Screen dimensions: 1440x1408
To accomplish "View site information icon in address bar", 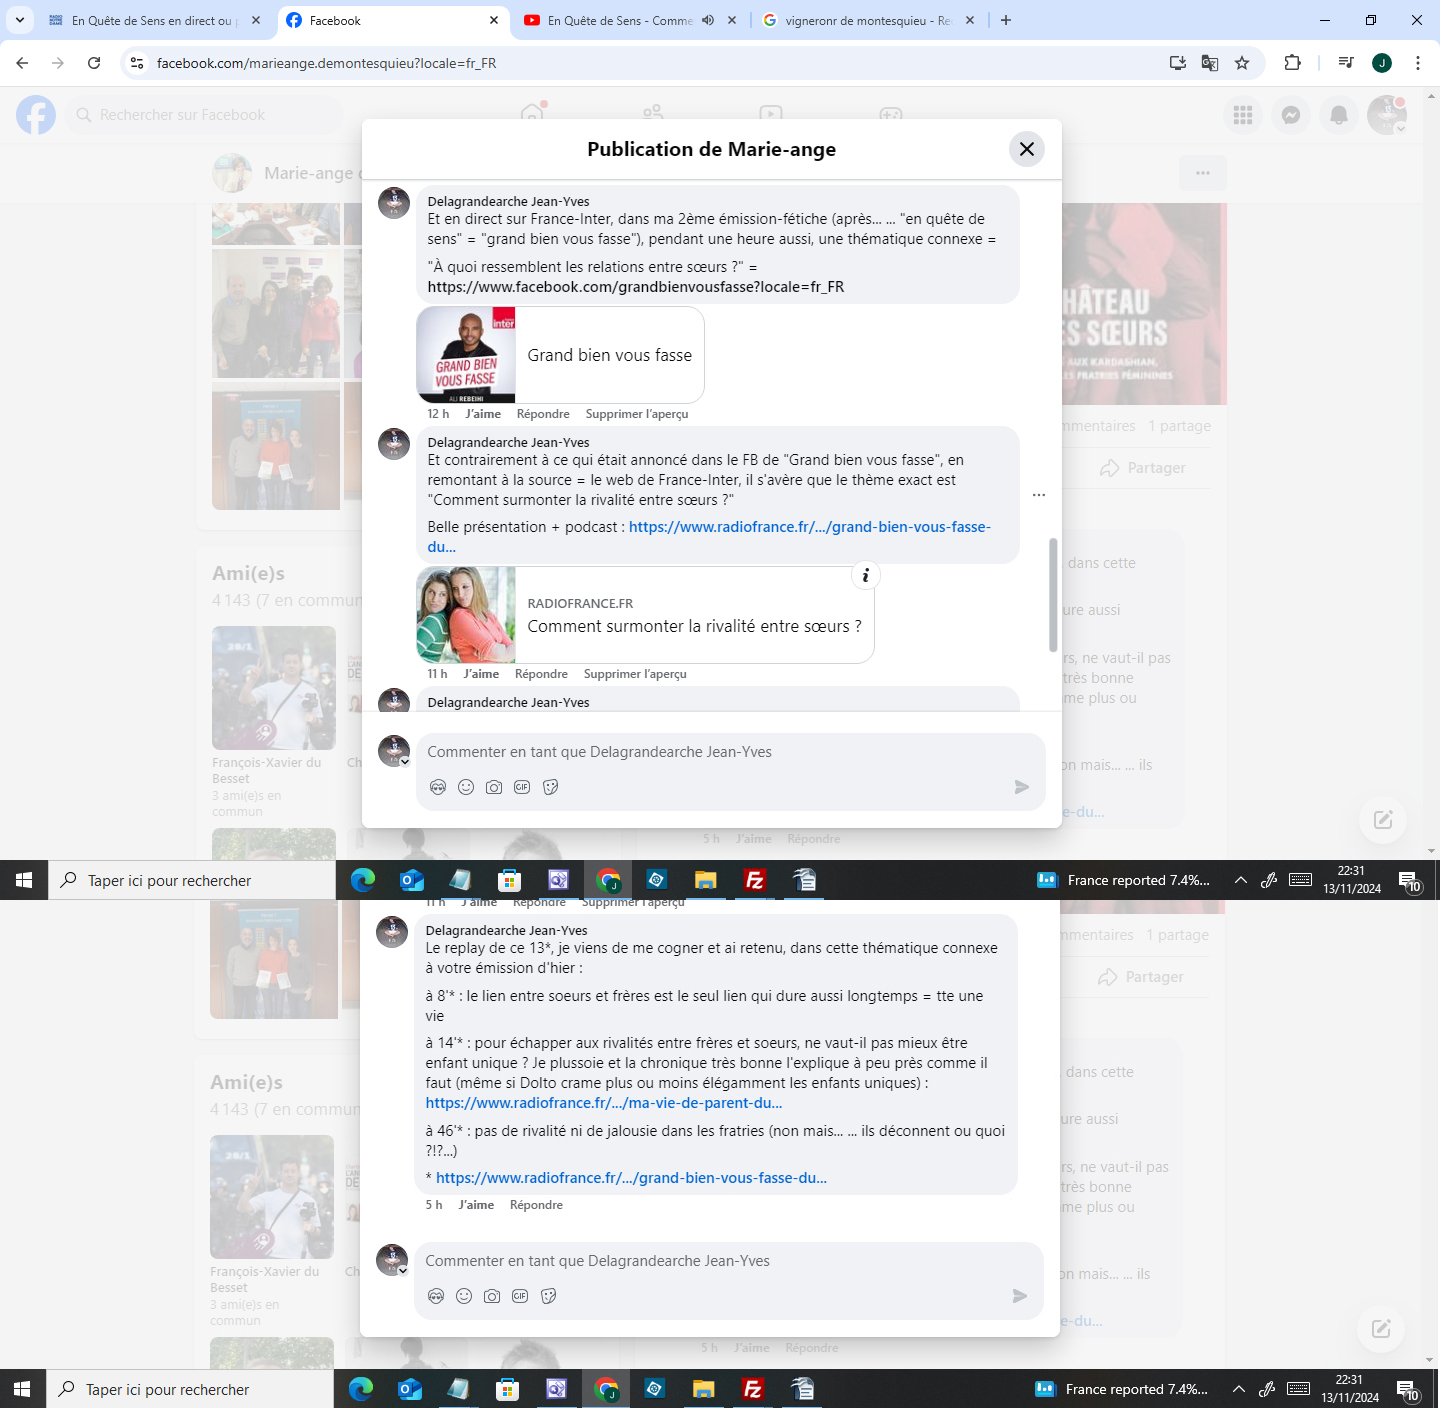I will (x=137, y=63).
